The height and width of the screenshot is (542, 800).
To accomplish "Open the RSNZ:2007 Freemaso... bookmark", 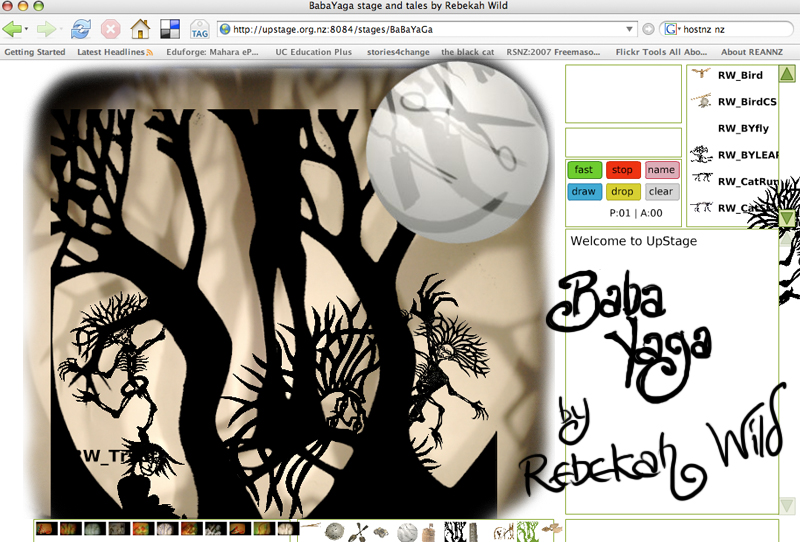I will point(553,52).
